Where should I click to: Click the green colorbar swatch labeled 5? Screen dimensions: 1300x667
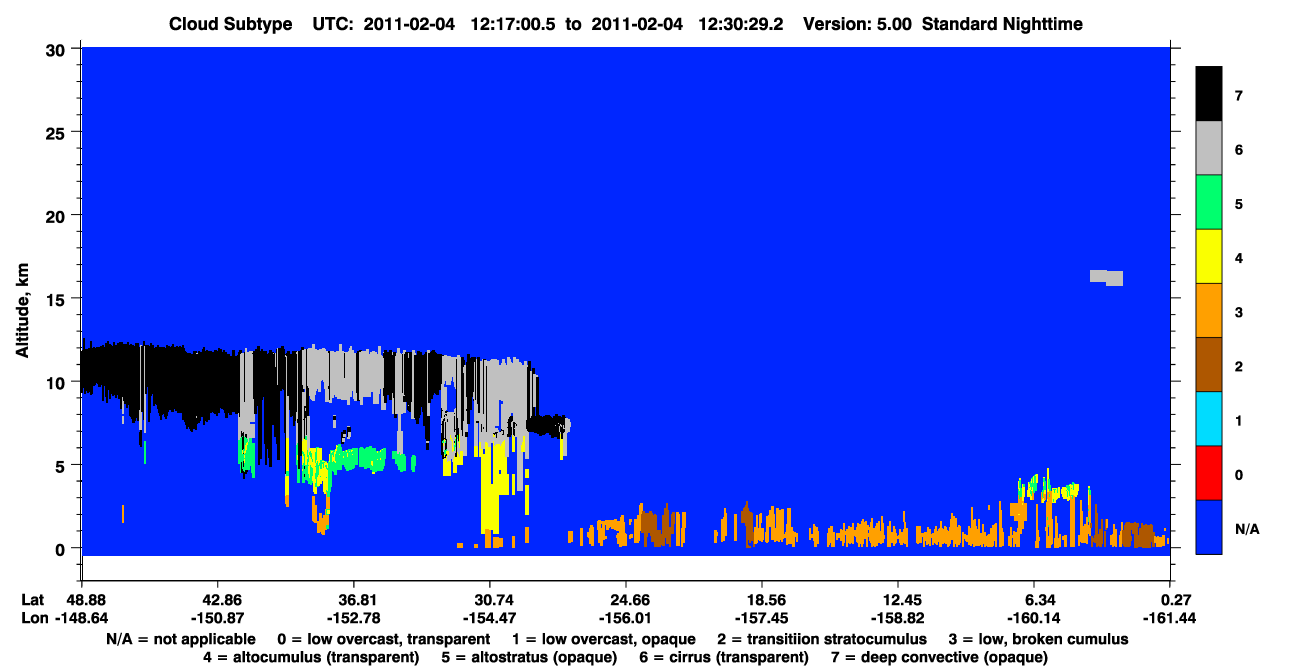click(x=1209, y=203)
